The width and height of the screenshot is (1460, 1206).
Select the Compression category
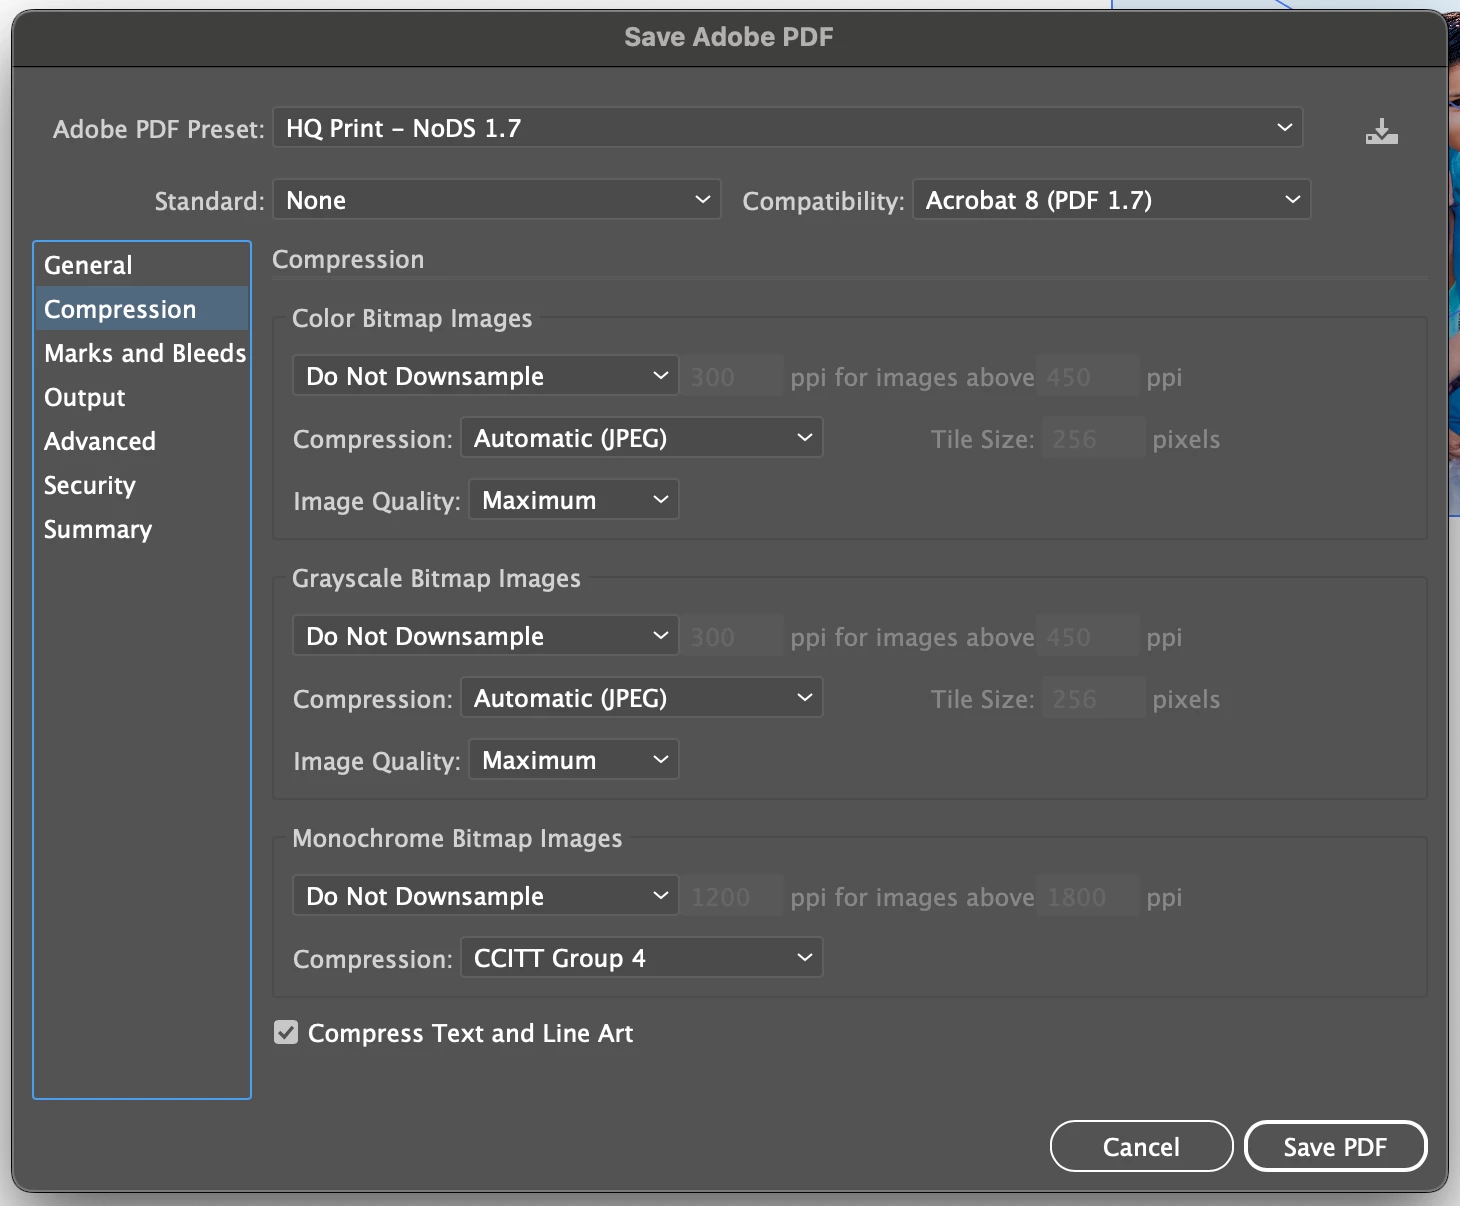coord(142,309)
